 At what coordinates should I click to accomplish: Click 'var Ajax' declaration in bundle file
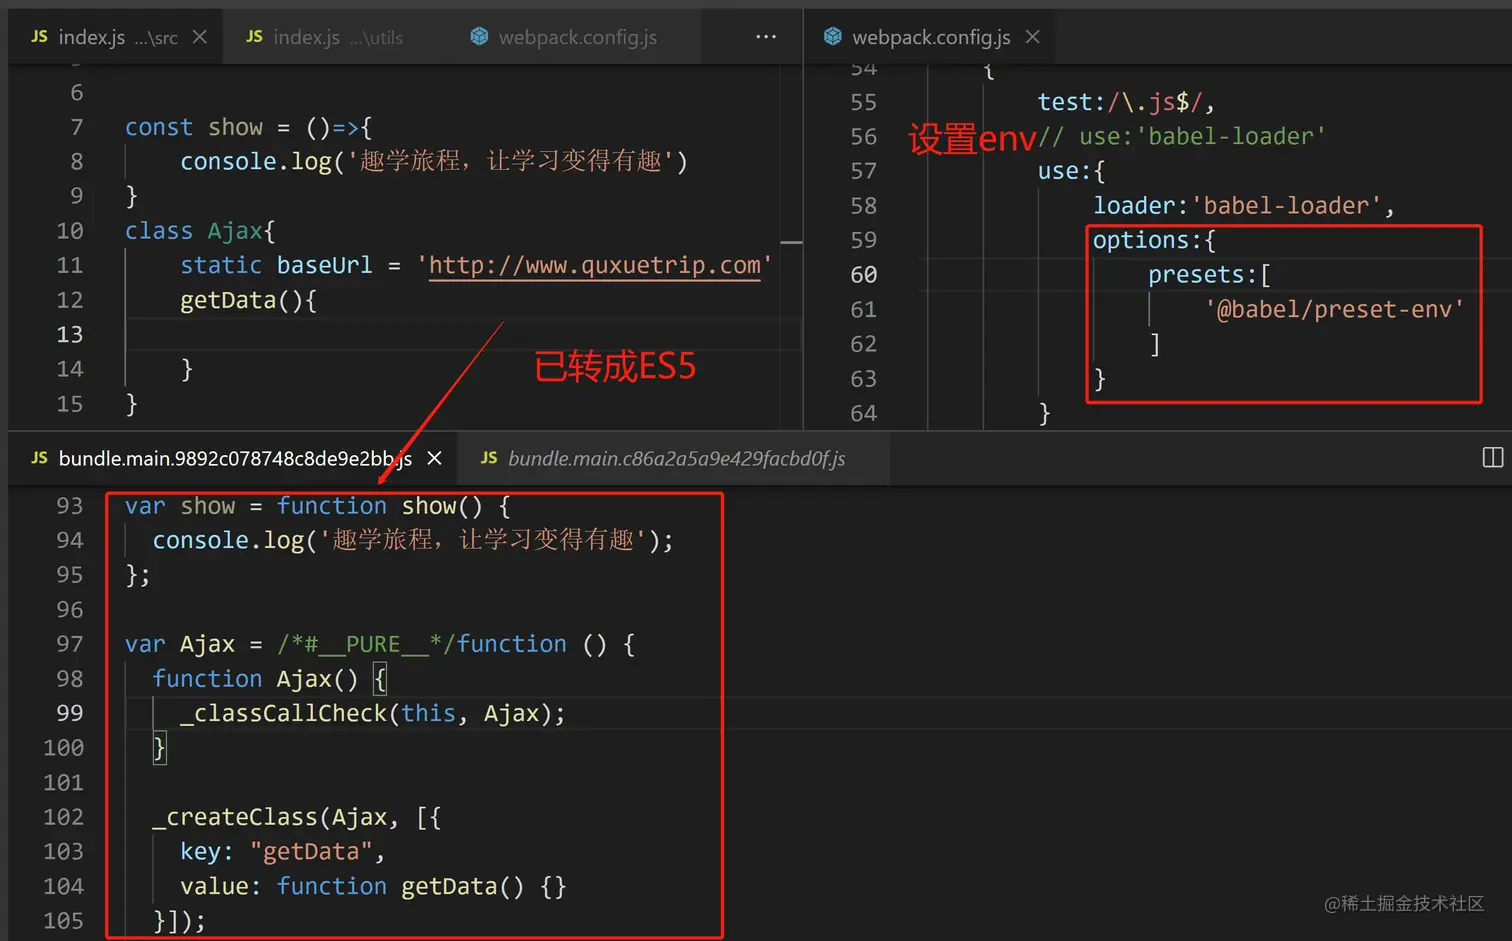point(180,644)
